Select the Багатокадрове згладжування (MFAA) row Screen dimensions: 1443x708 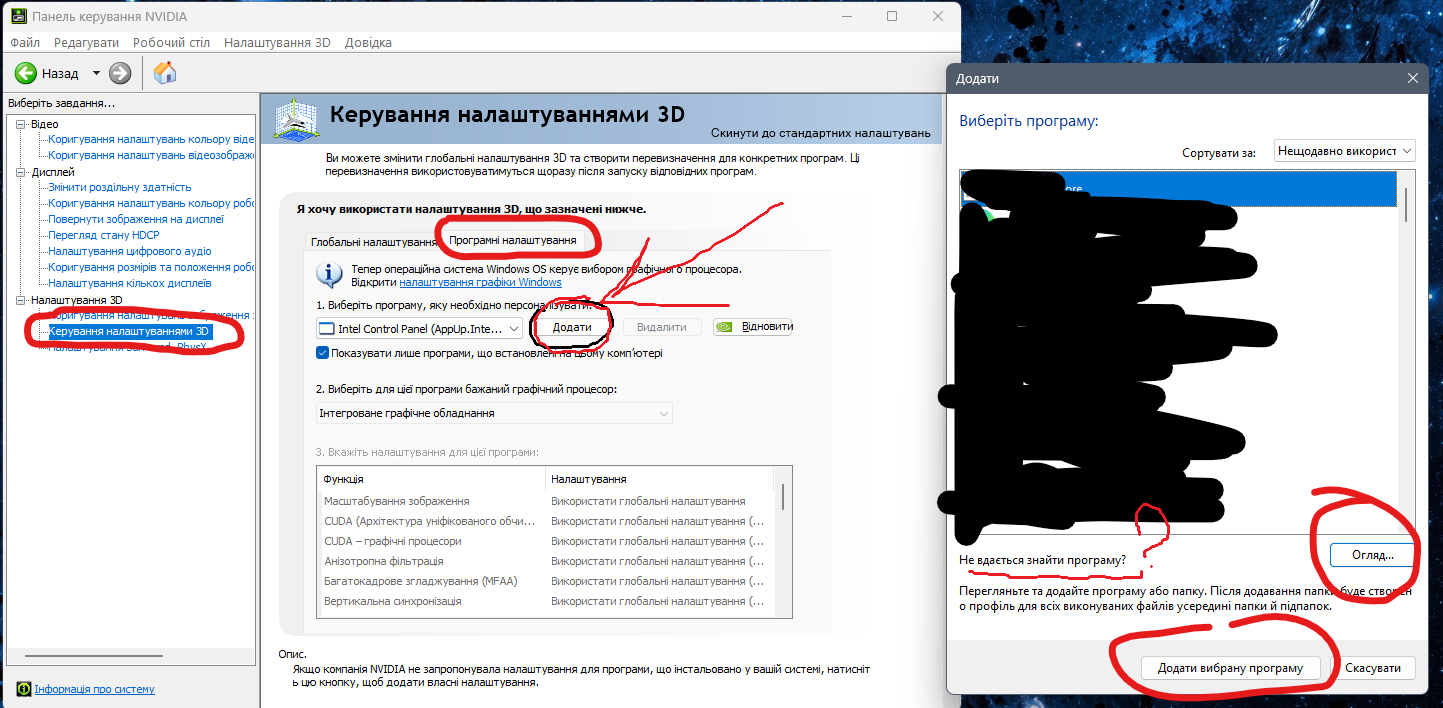[547, 581]
